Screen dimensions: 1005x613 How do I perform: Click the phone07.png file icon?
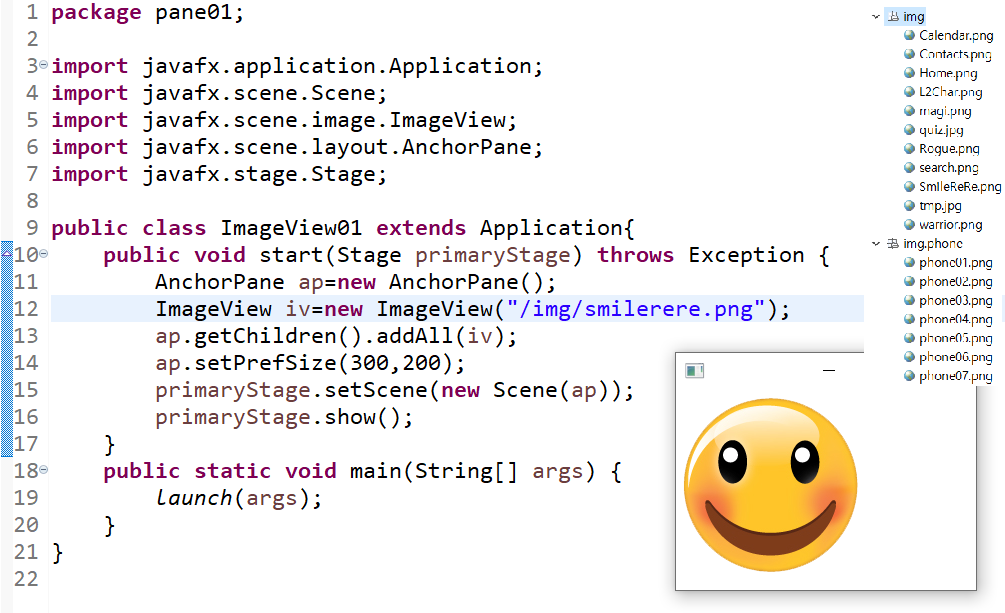pyautogui.click(x=909, y=376)
